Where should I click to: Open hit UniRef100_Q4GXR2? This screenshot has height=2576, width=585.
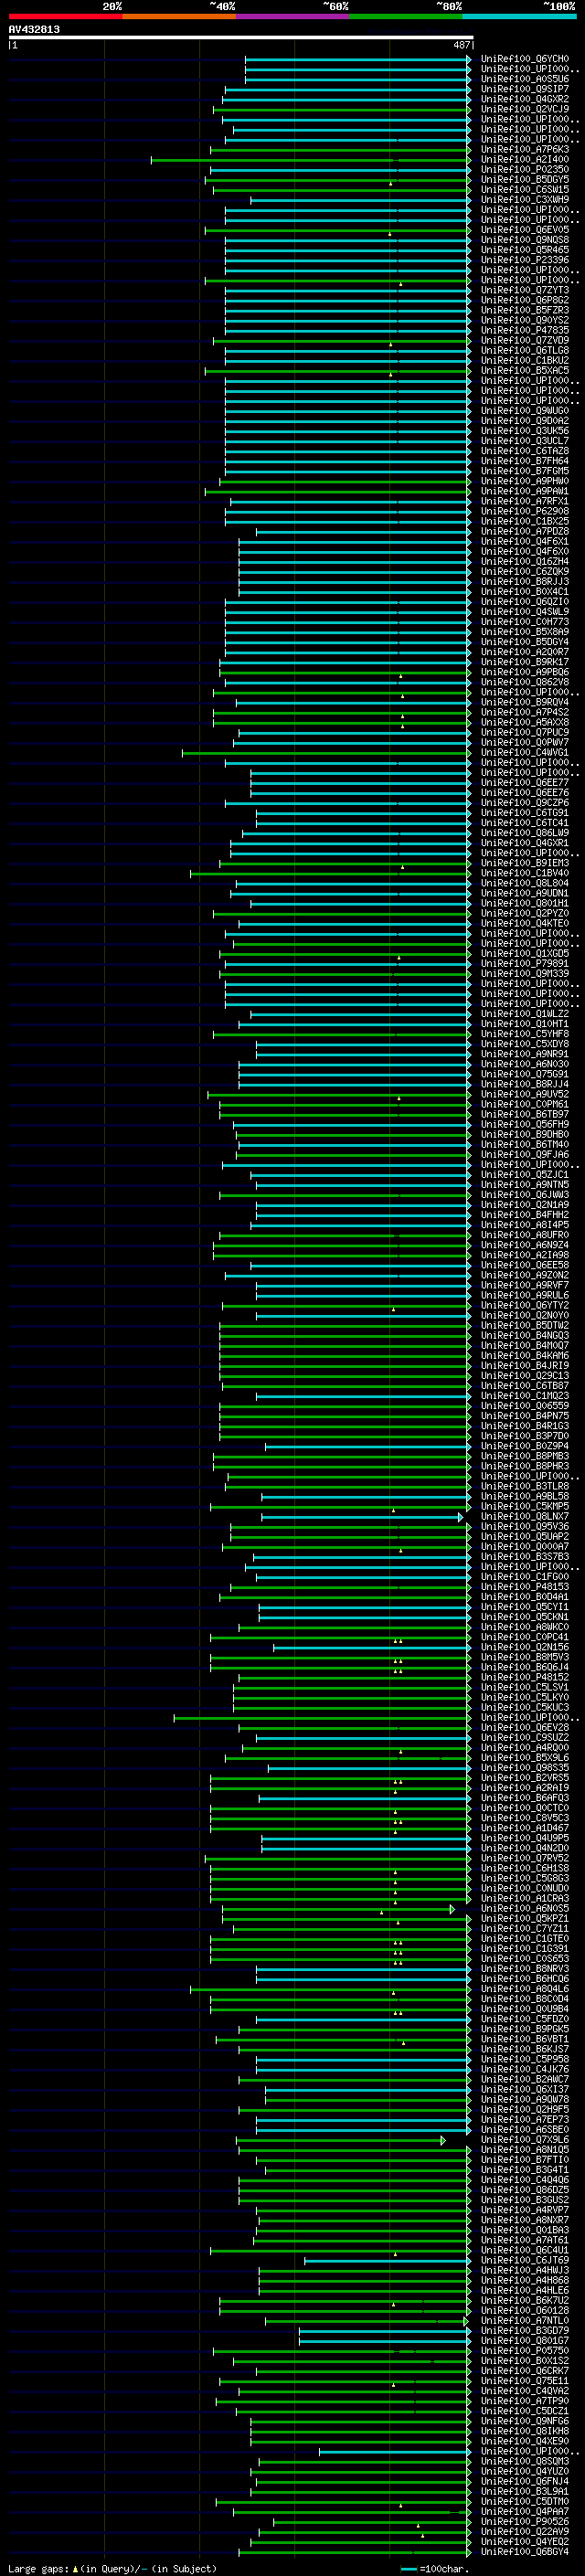tap(524, 99)
